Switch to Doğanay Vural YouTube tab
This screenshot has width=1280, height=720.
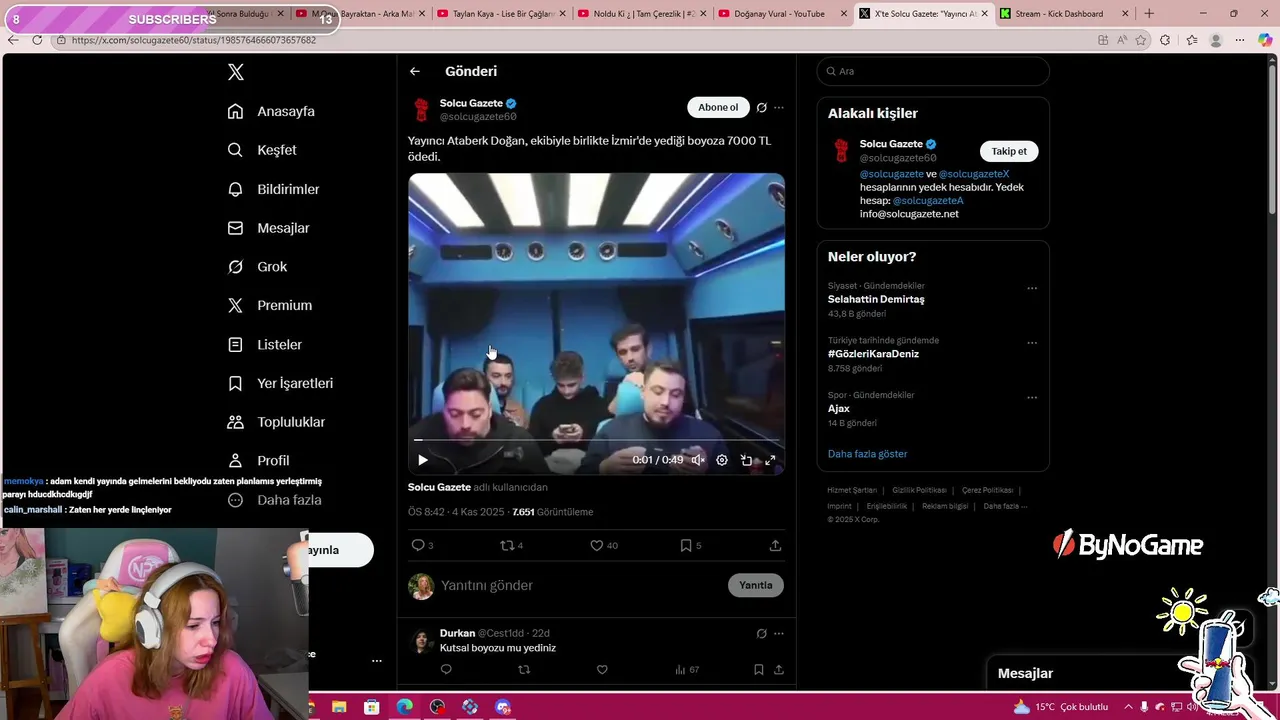[x=785, y=13]
